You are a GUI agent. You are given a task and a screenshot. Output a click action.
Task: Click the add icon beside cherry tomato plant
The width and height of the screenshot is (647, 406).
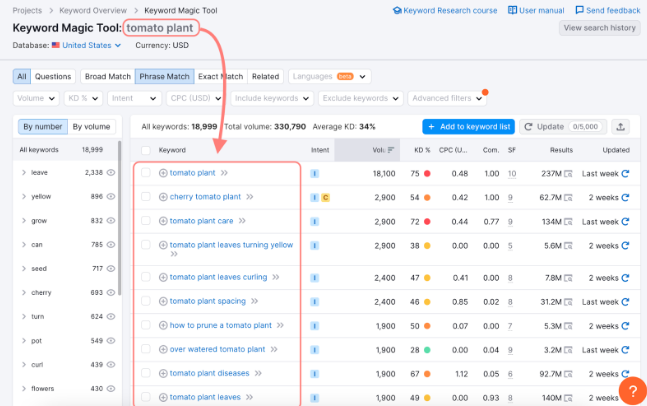point(164,197)
